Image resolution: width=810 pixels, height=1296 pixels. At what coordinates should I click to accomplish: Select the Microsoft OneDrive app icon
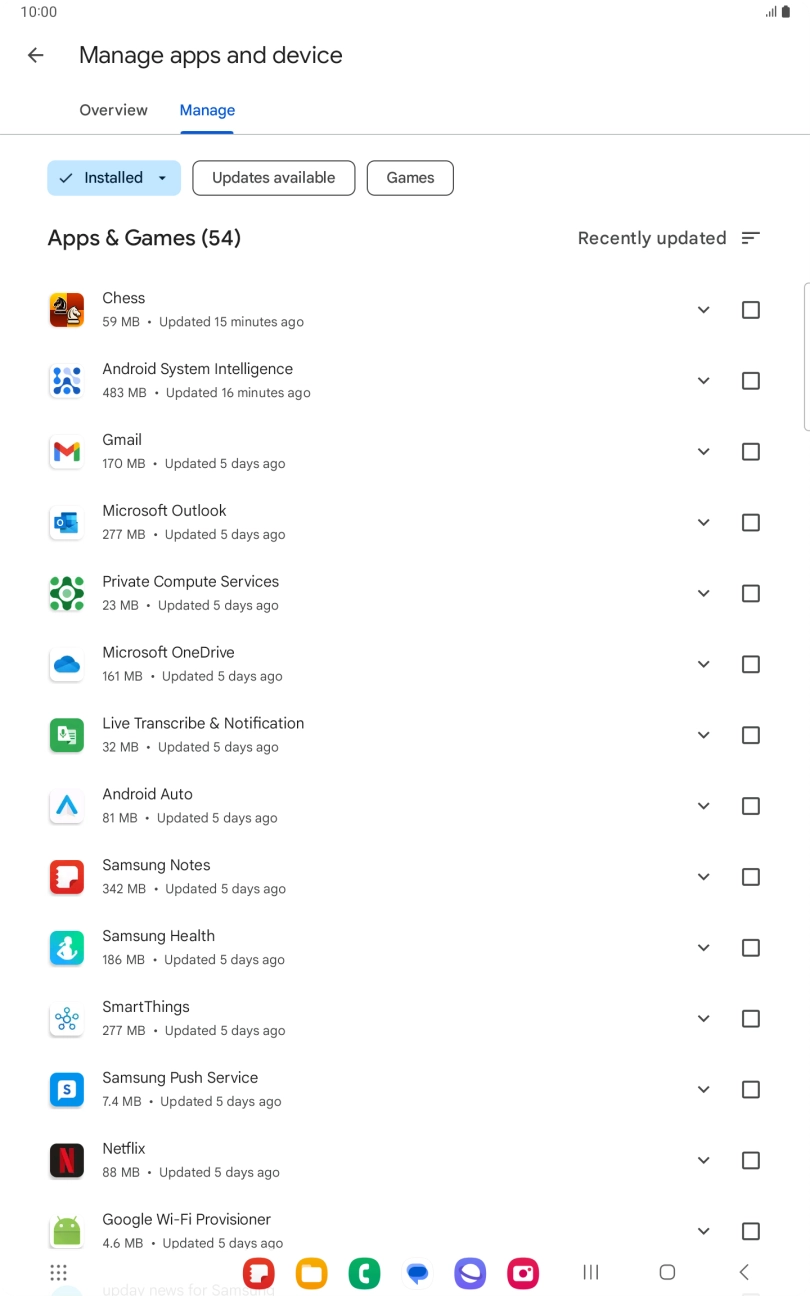click(x=66, y=664)
